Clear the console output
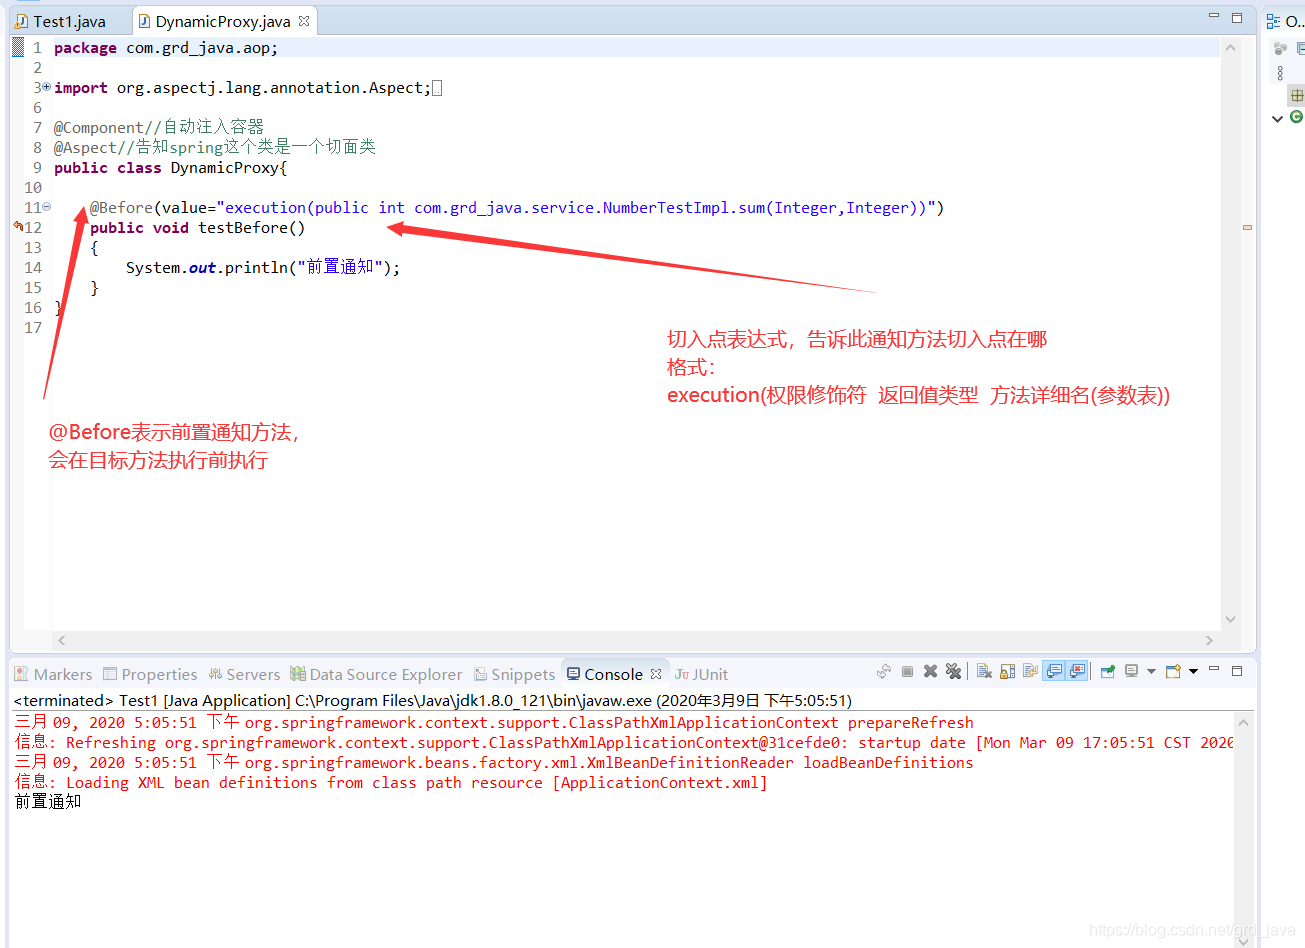The width and height of the screenshot is (1305, 948). click(x=984, y=671)
